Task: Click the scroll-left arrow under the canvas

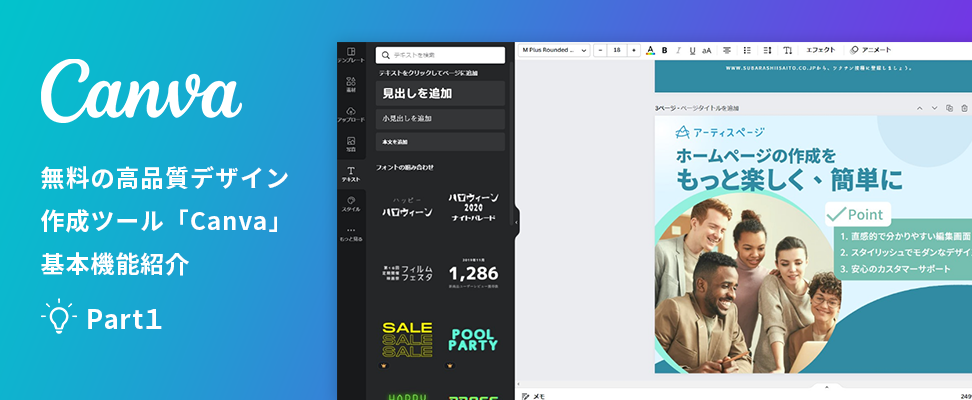Action: click(519, 384)
